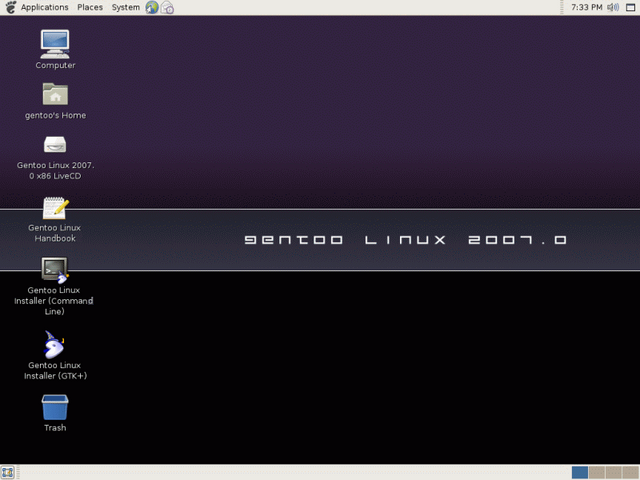Screen dimensions: 640x480
Task: Switch to the third workspace
Action: tap(613, 473)
